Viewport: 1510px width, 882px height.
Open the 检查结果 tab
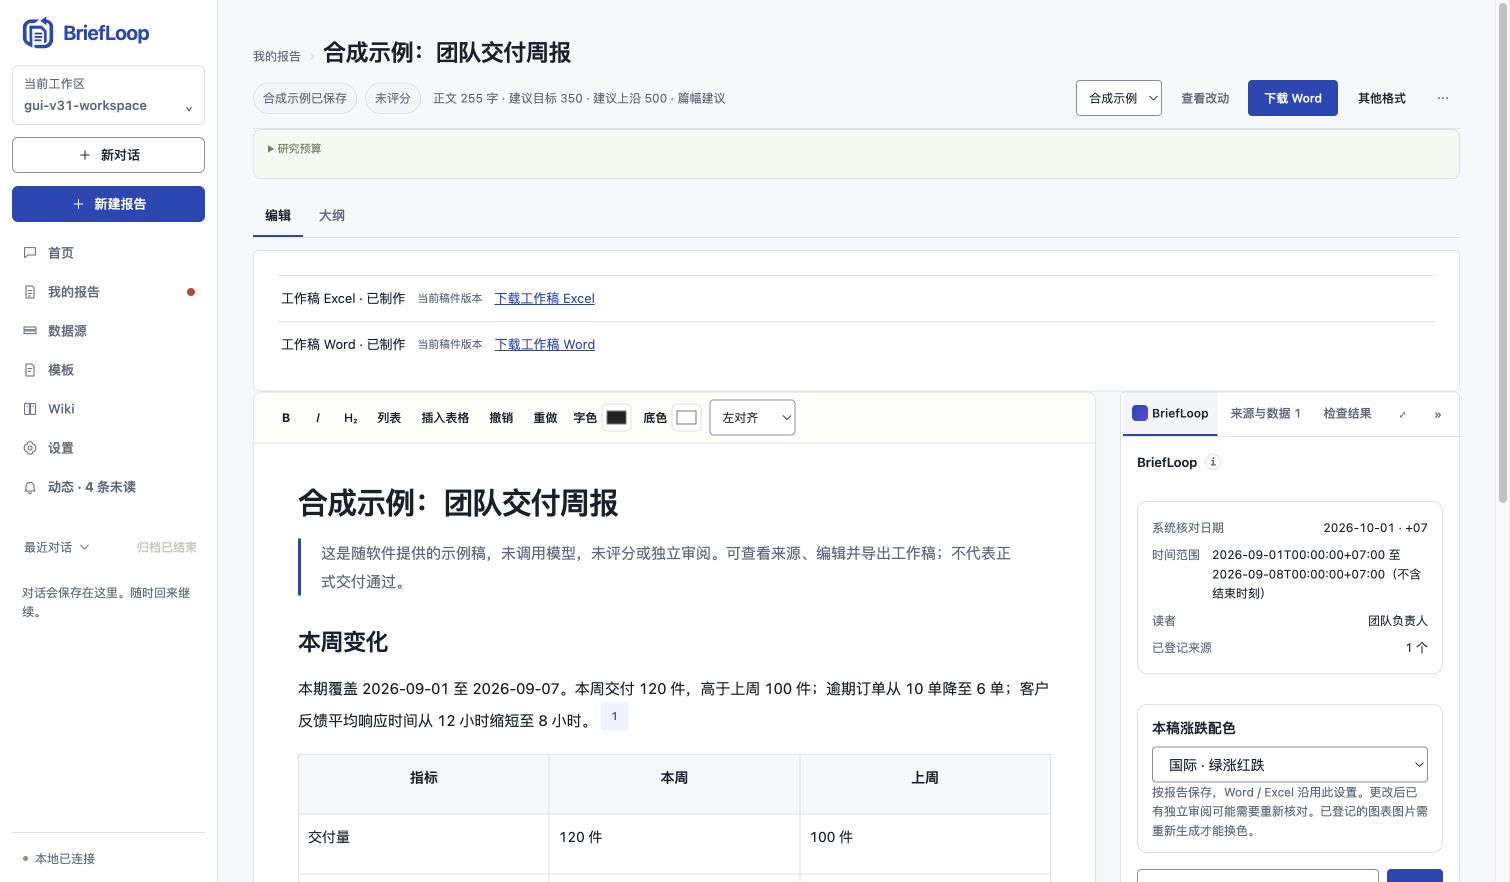(1347, 414)
